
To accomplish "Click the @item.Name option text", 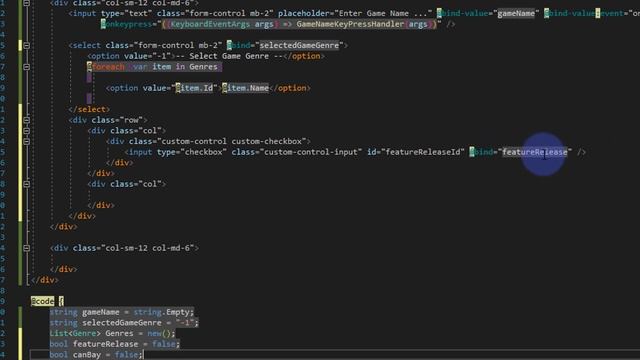I will [245, 88].
